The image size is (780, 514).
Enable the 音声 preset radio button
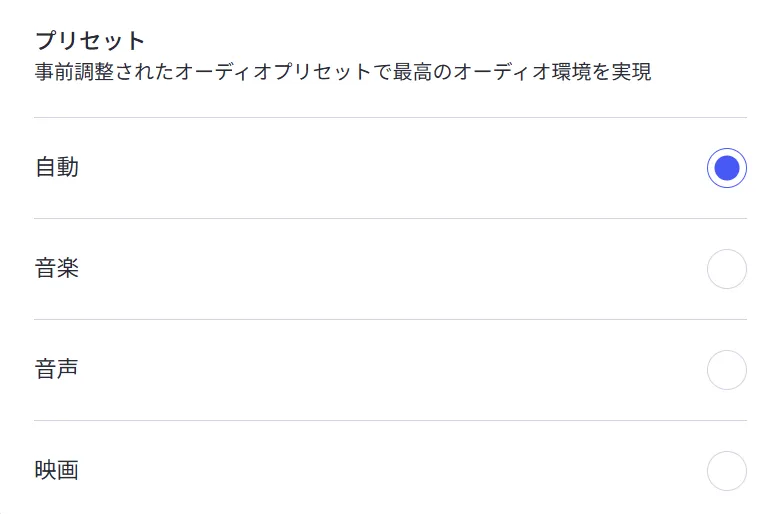(726, 370)
